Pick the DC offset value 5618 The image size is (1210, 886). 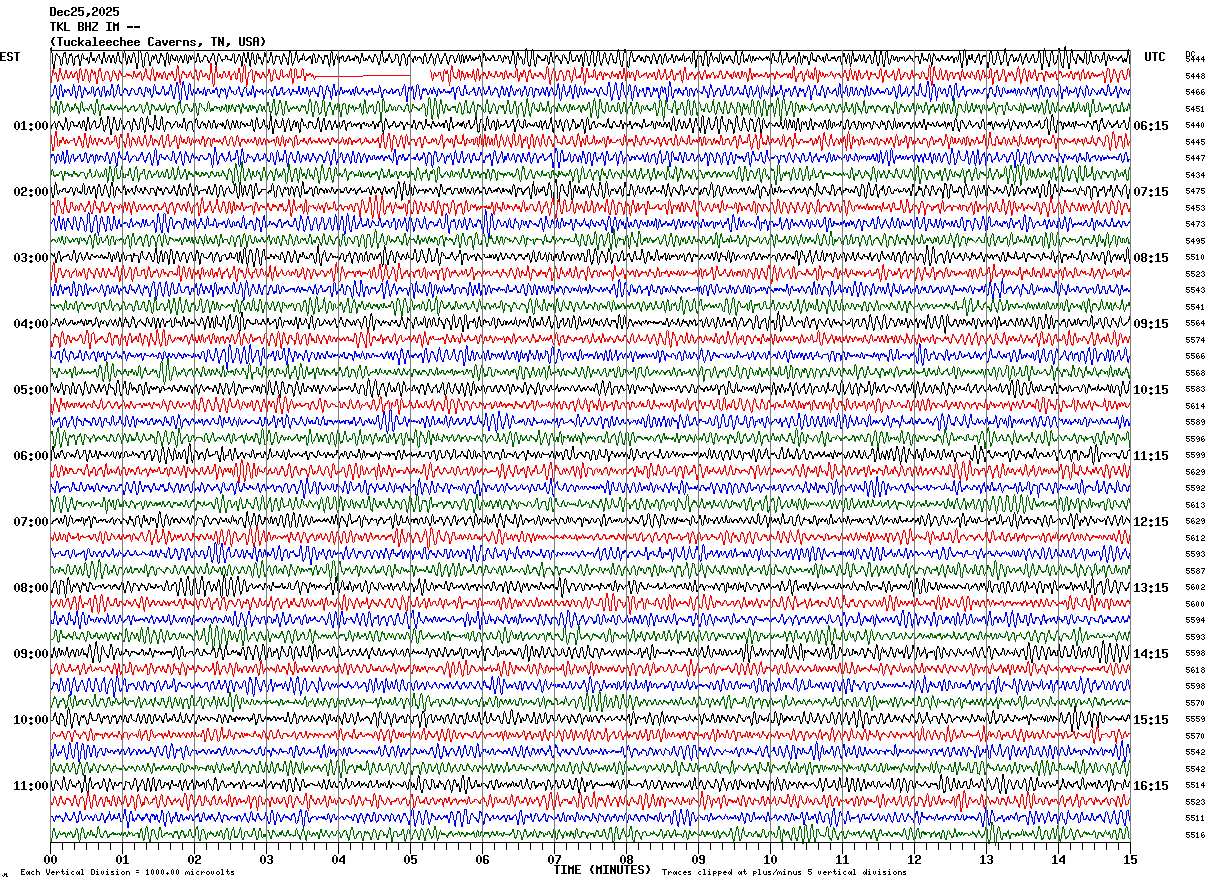(x=1195, y=670)
